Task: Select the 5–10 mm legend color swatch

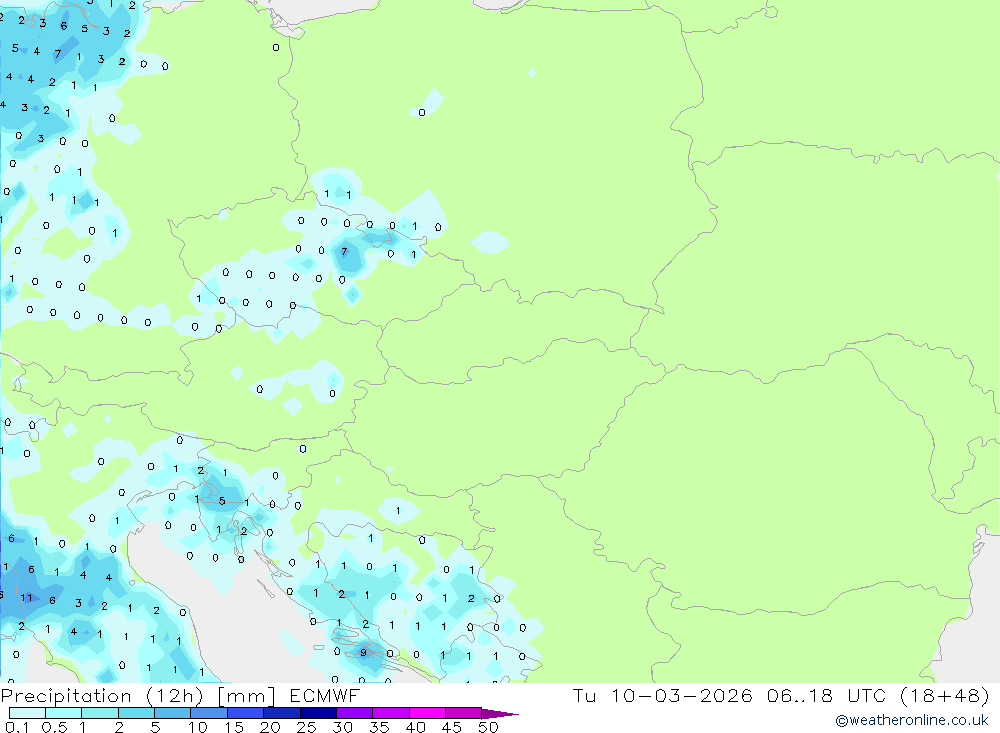Action: coord(173,713)
